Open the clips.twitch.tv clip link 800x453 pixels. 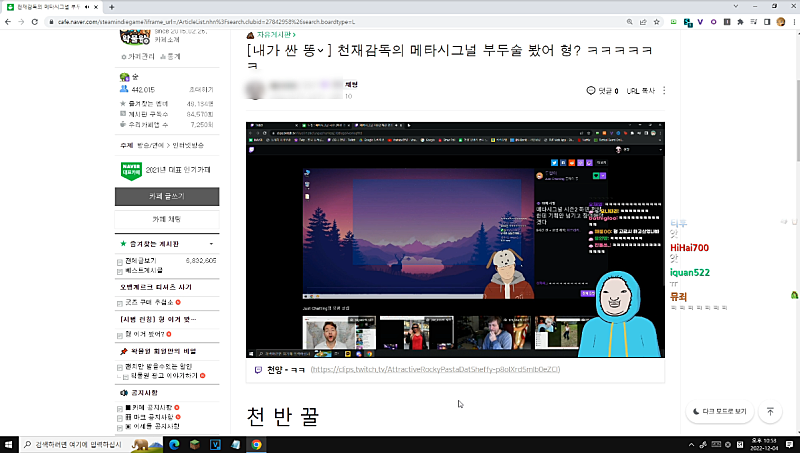click(x=419, y=369)
